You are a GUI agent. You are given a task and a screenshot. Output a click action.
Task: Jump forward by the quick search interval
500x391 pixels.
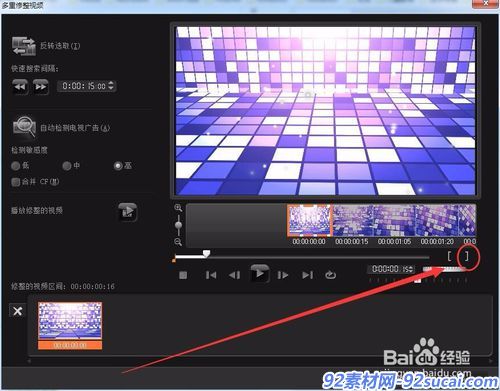point(41,87)
